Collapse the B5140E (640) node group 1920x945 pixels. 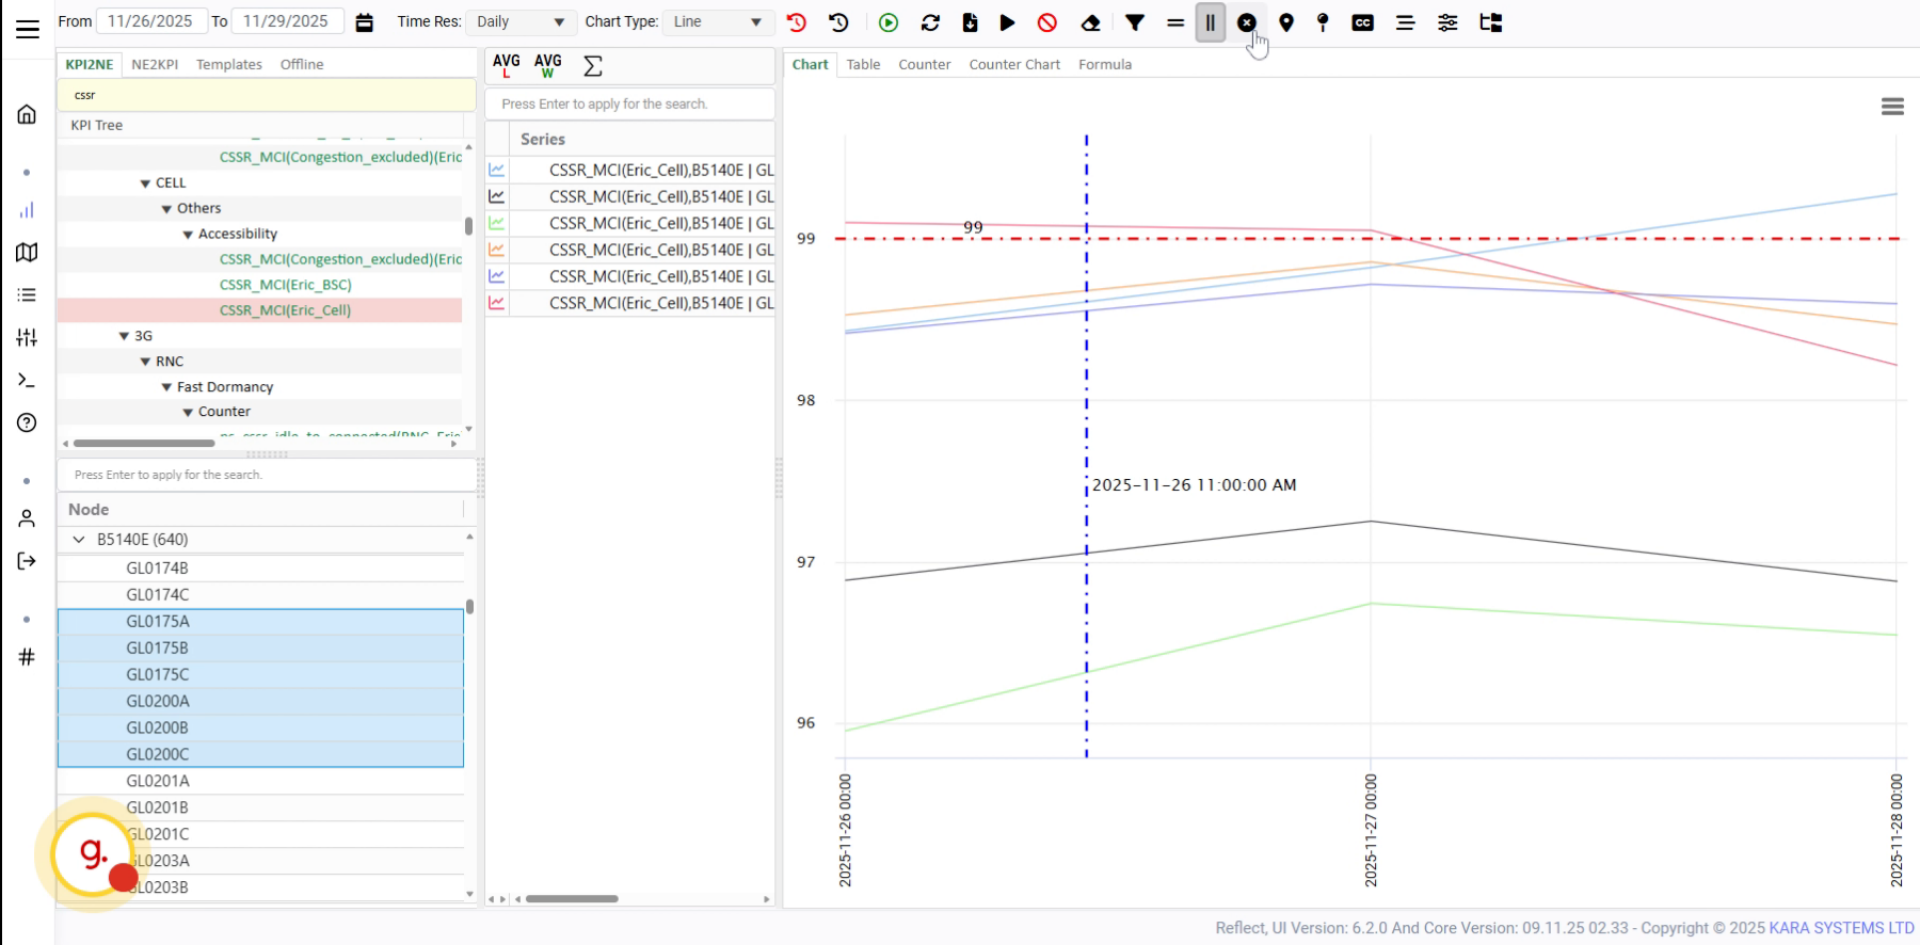[x=79, y=539]
